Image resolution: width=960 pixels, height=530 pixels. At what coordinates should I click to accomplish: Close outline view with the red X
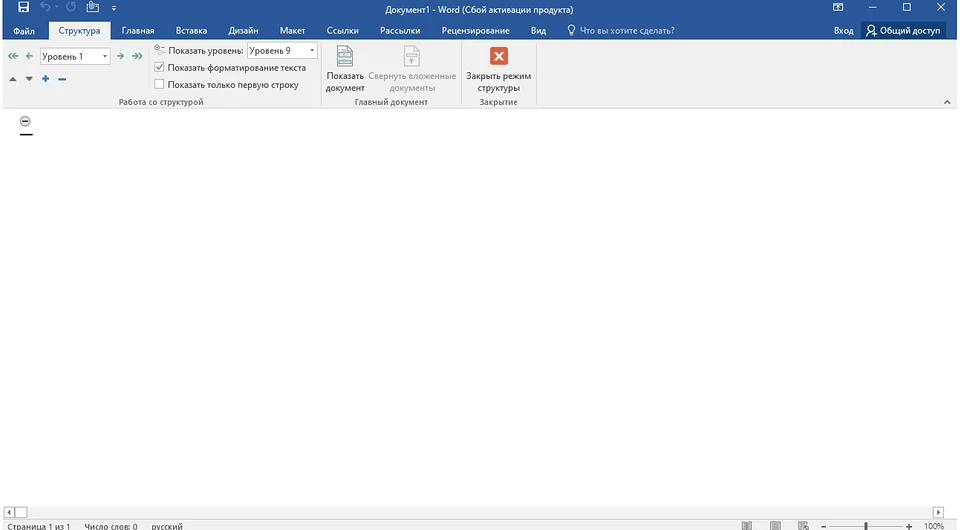[x=498, y=57]
